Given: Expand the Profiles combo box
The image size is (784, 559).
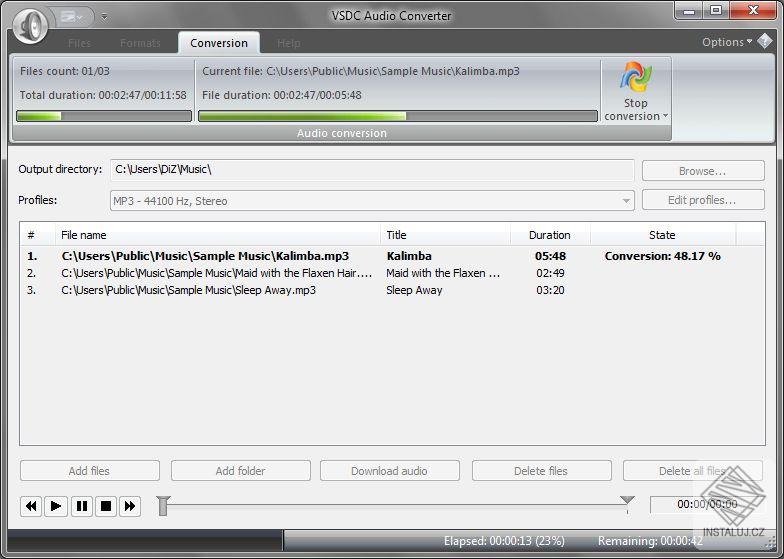Looking at the screenshot, I should point(626,200).
